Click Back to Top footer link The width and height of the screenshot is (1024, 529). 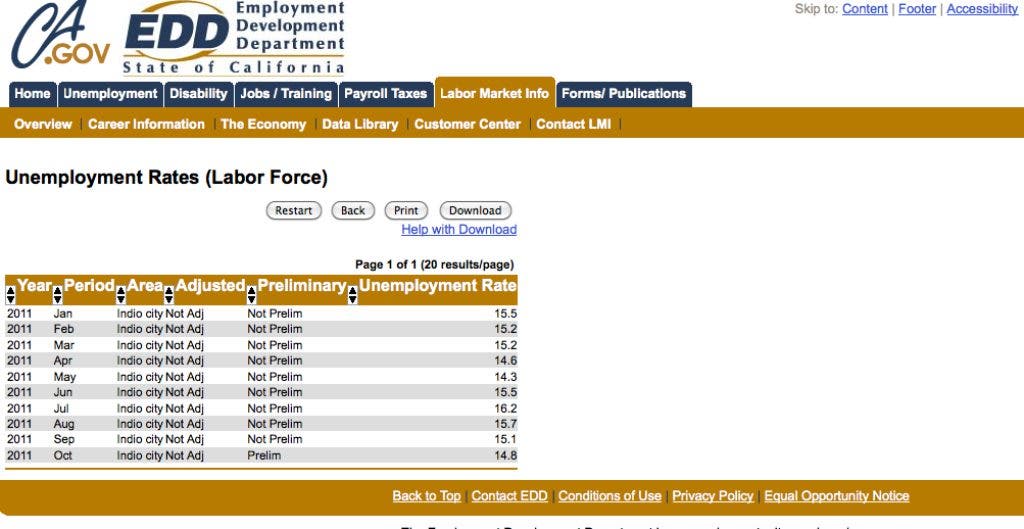426,496
